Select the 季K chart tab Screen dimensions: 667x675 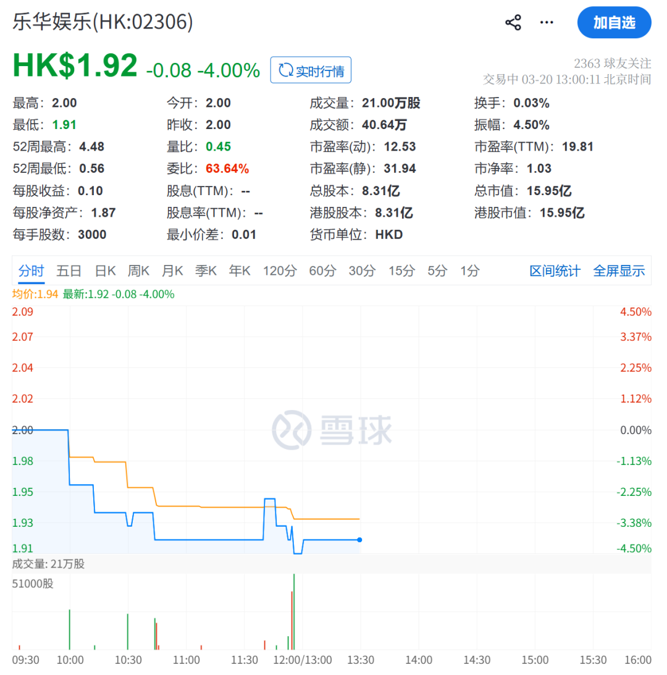206,270
